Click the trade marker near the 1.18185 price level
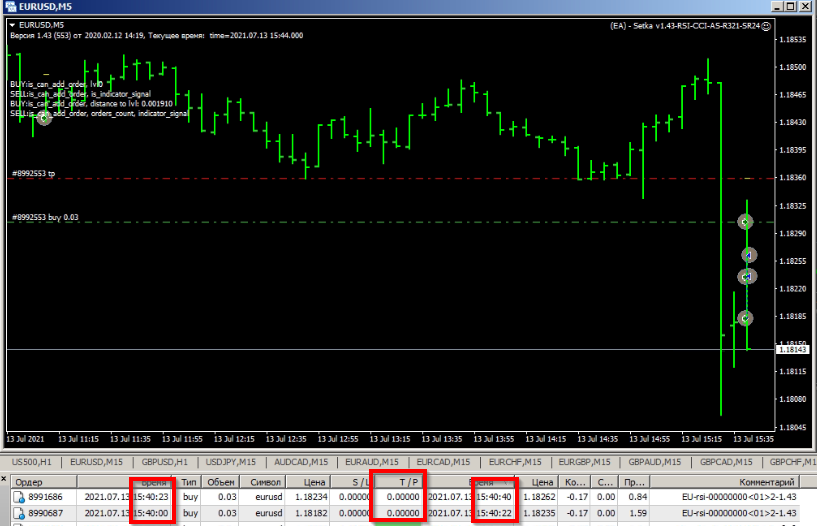 point(746,318)
